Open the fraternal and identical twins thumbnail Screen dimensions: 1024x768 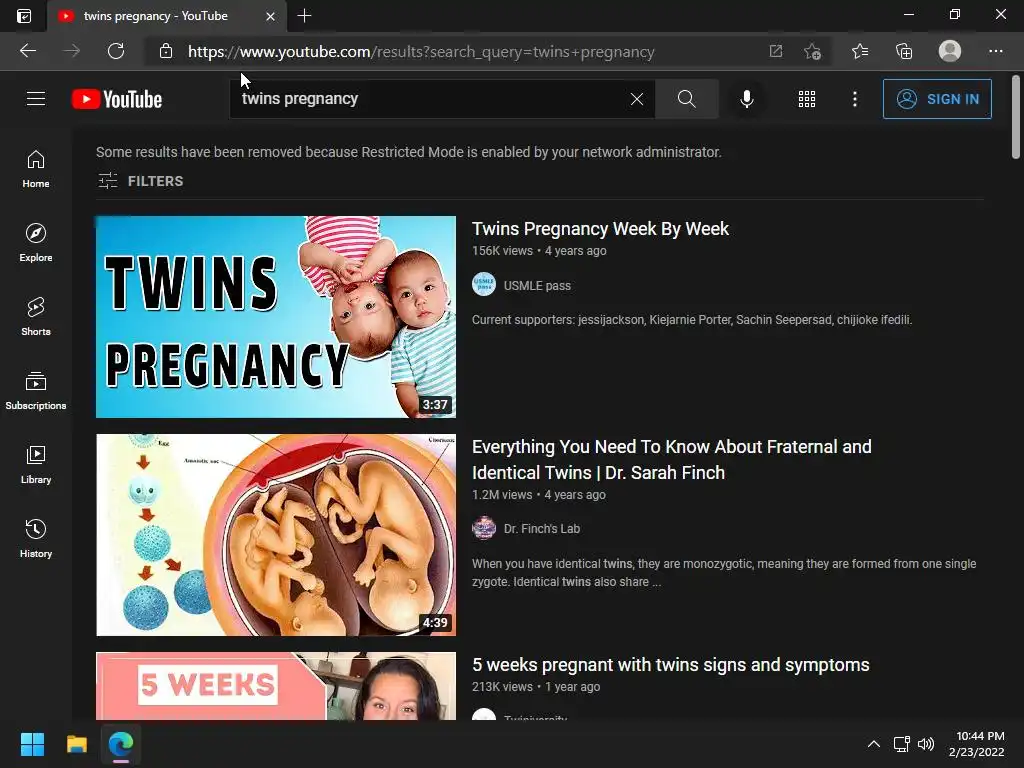[x=276, y=535]
